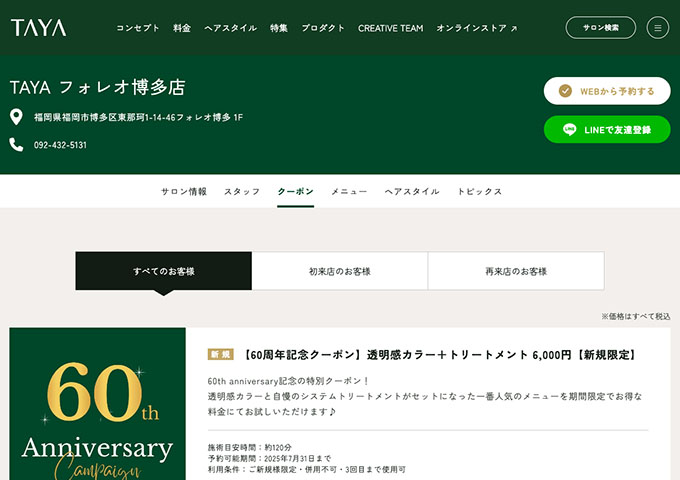Click the TAYA フォレオ博多店 heading

coord(98,87)
